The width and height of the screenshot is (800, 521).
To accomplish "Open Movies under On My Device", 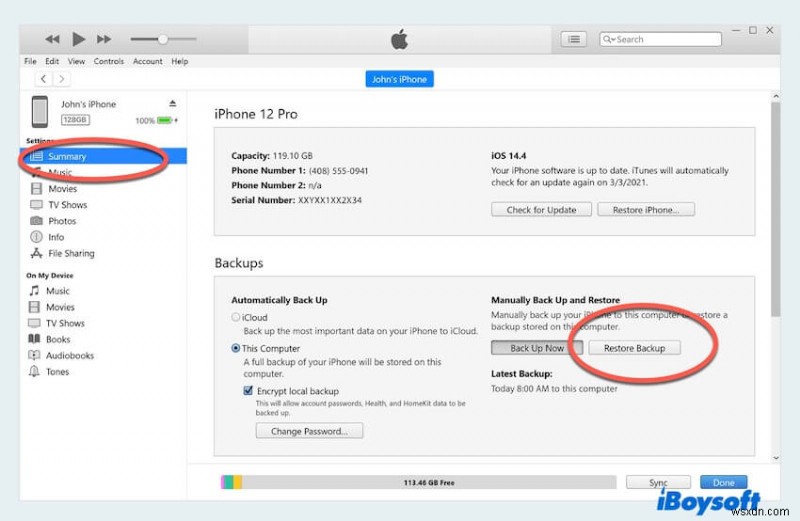I will 60,307.
